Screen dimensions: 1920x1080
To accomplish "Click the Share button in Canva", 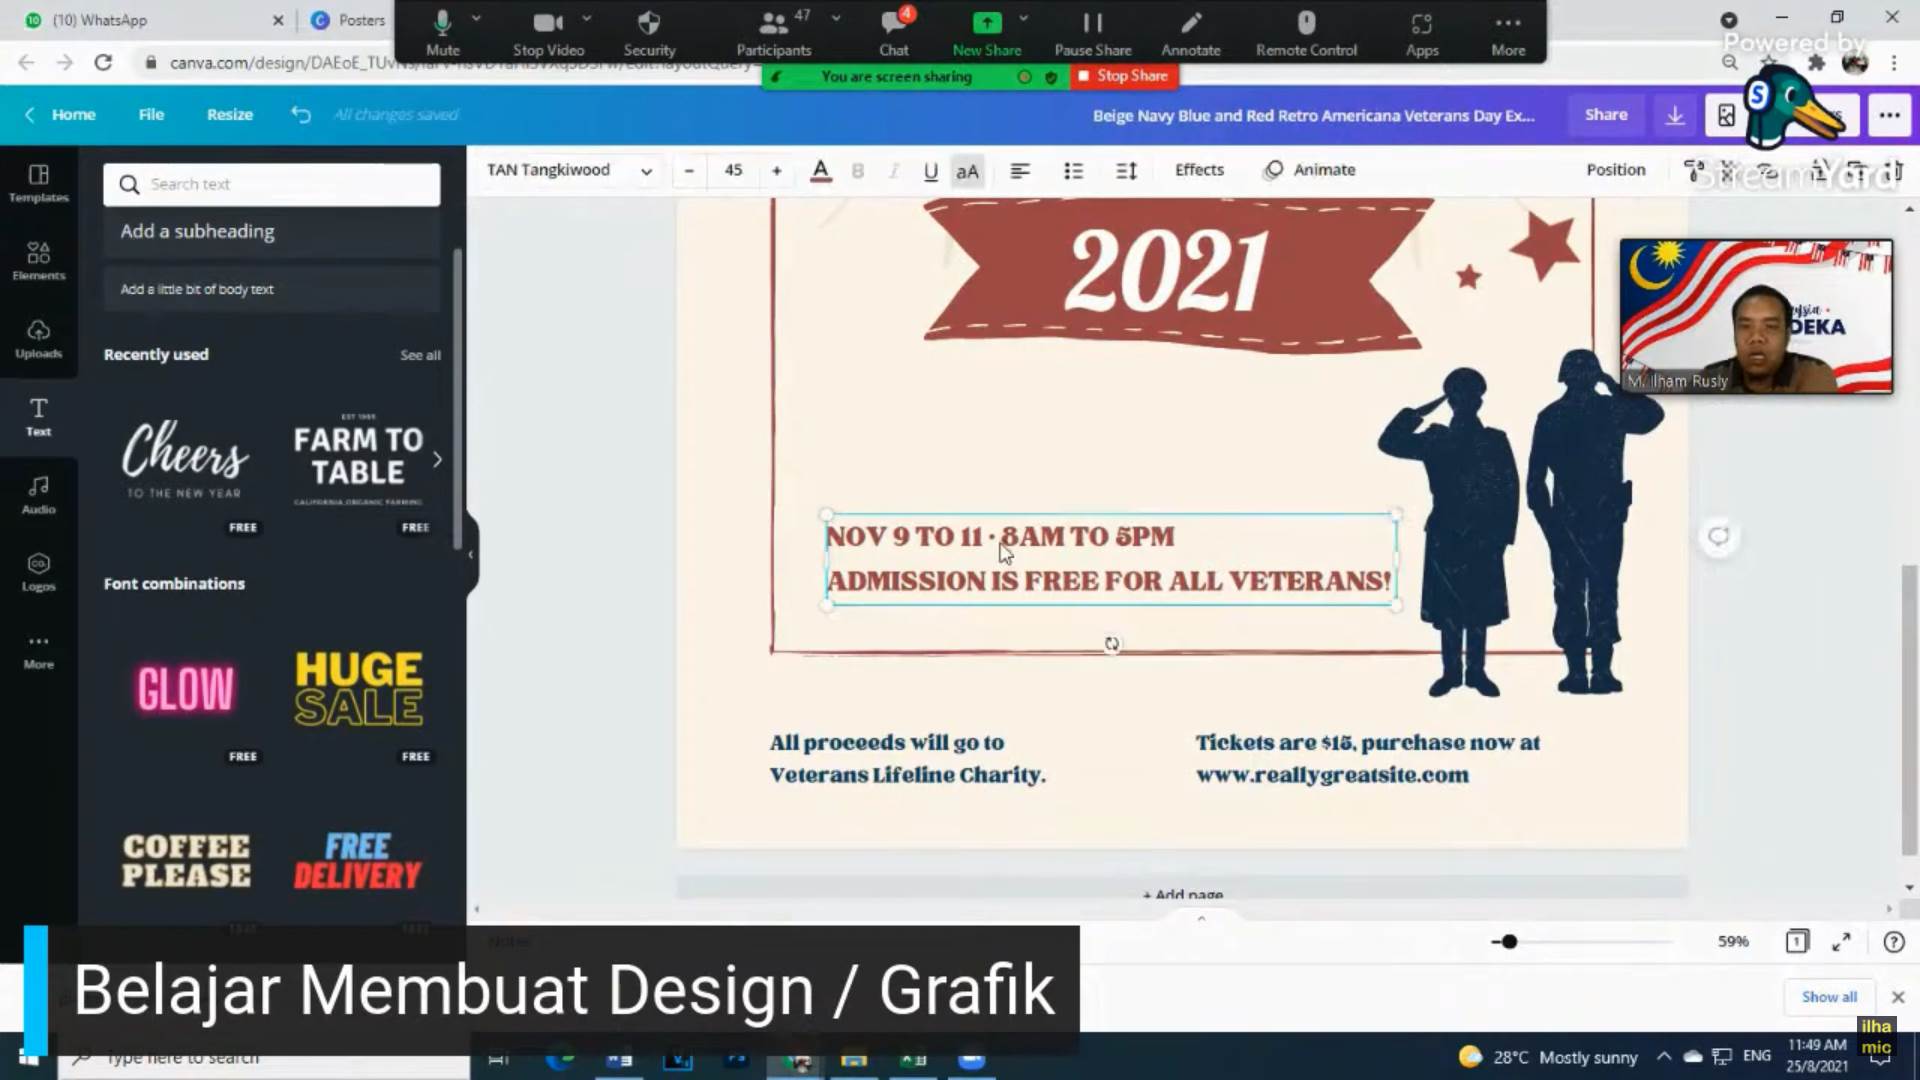I will point(1606,115).
